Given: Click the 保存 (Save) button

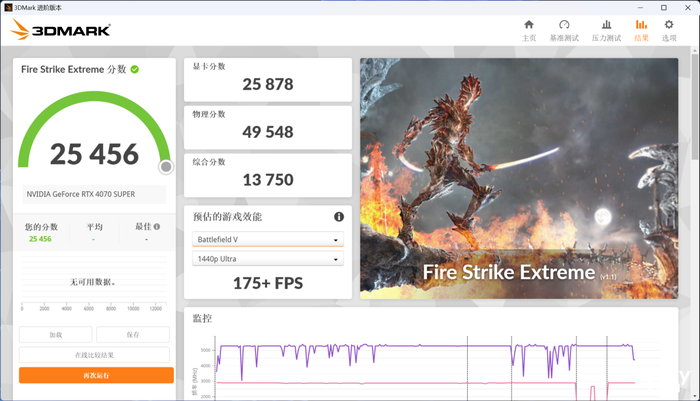Looking at the screenshot, I should click(x=133, y=334).
